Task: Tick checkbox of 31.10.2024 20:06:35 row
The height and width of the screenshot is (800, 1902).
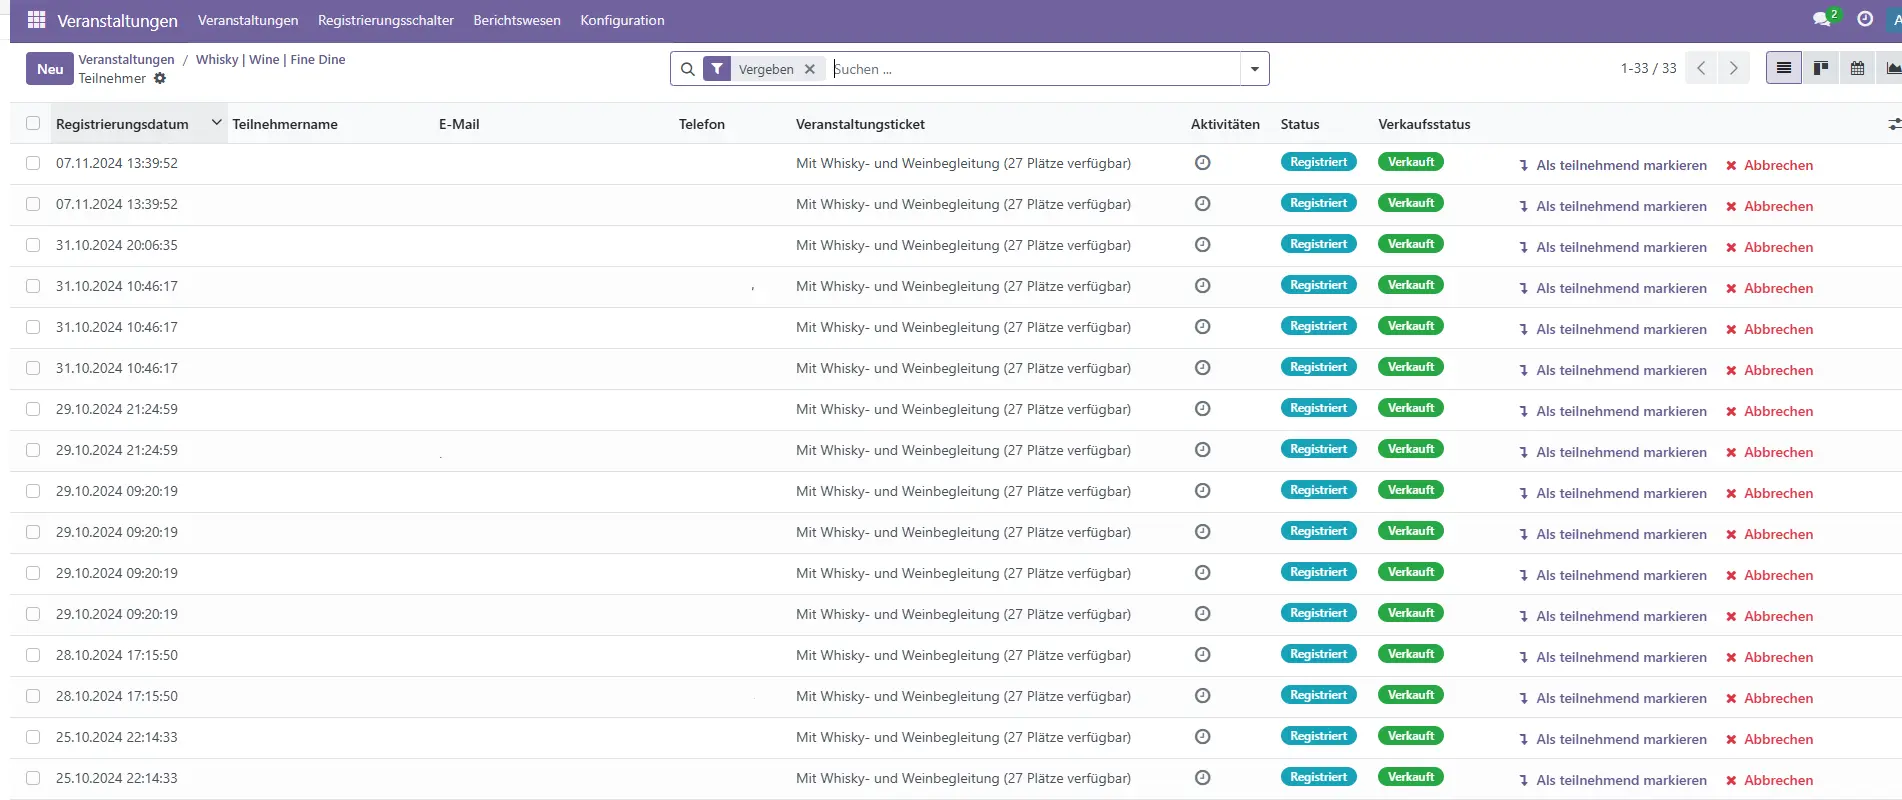Action: 33,245
